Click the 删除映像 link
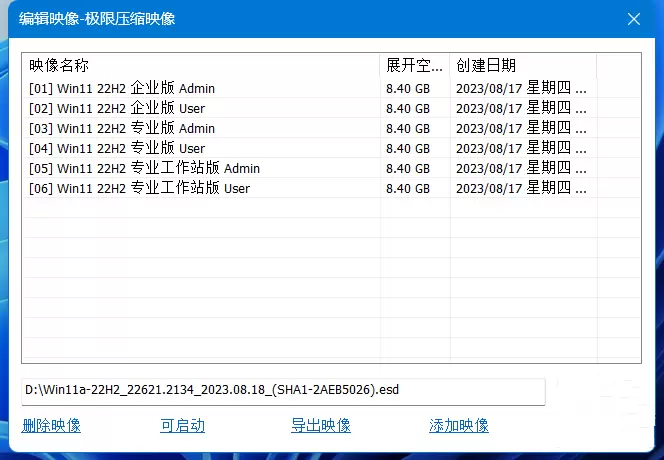The width and height of the screenshot is (664, 460). (51, 425)
